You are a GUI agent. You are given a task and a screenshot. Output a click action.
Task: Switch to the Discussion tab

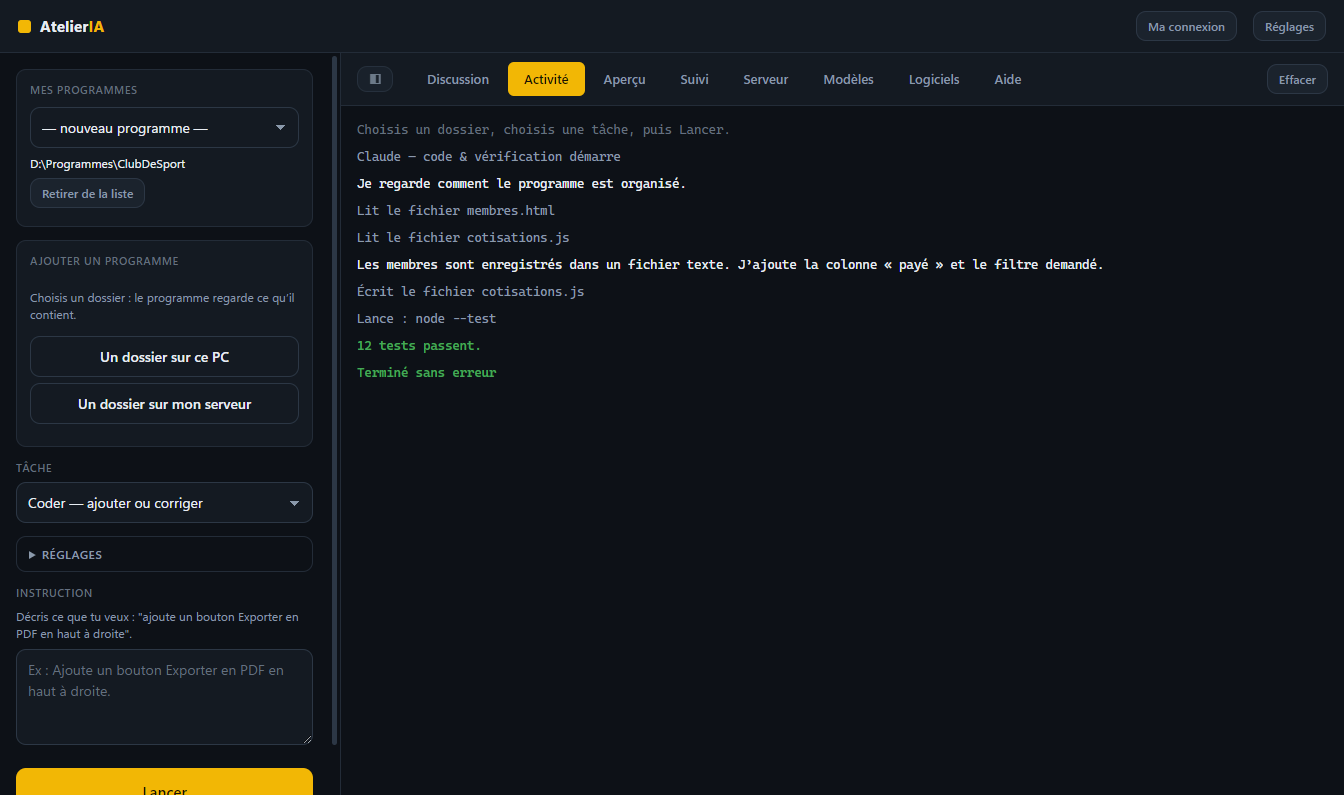458,79
